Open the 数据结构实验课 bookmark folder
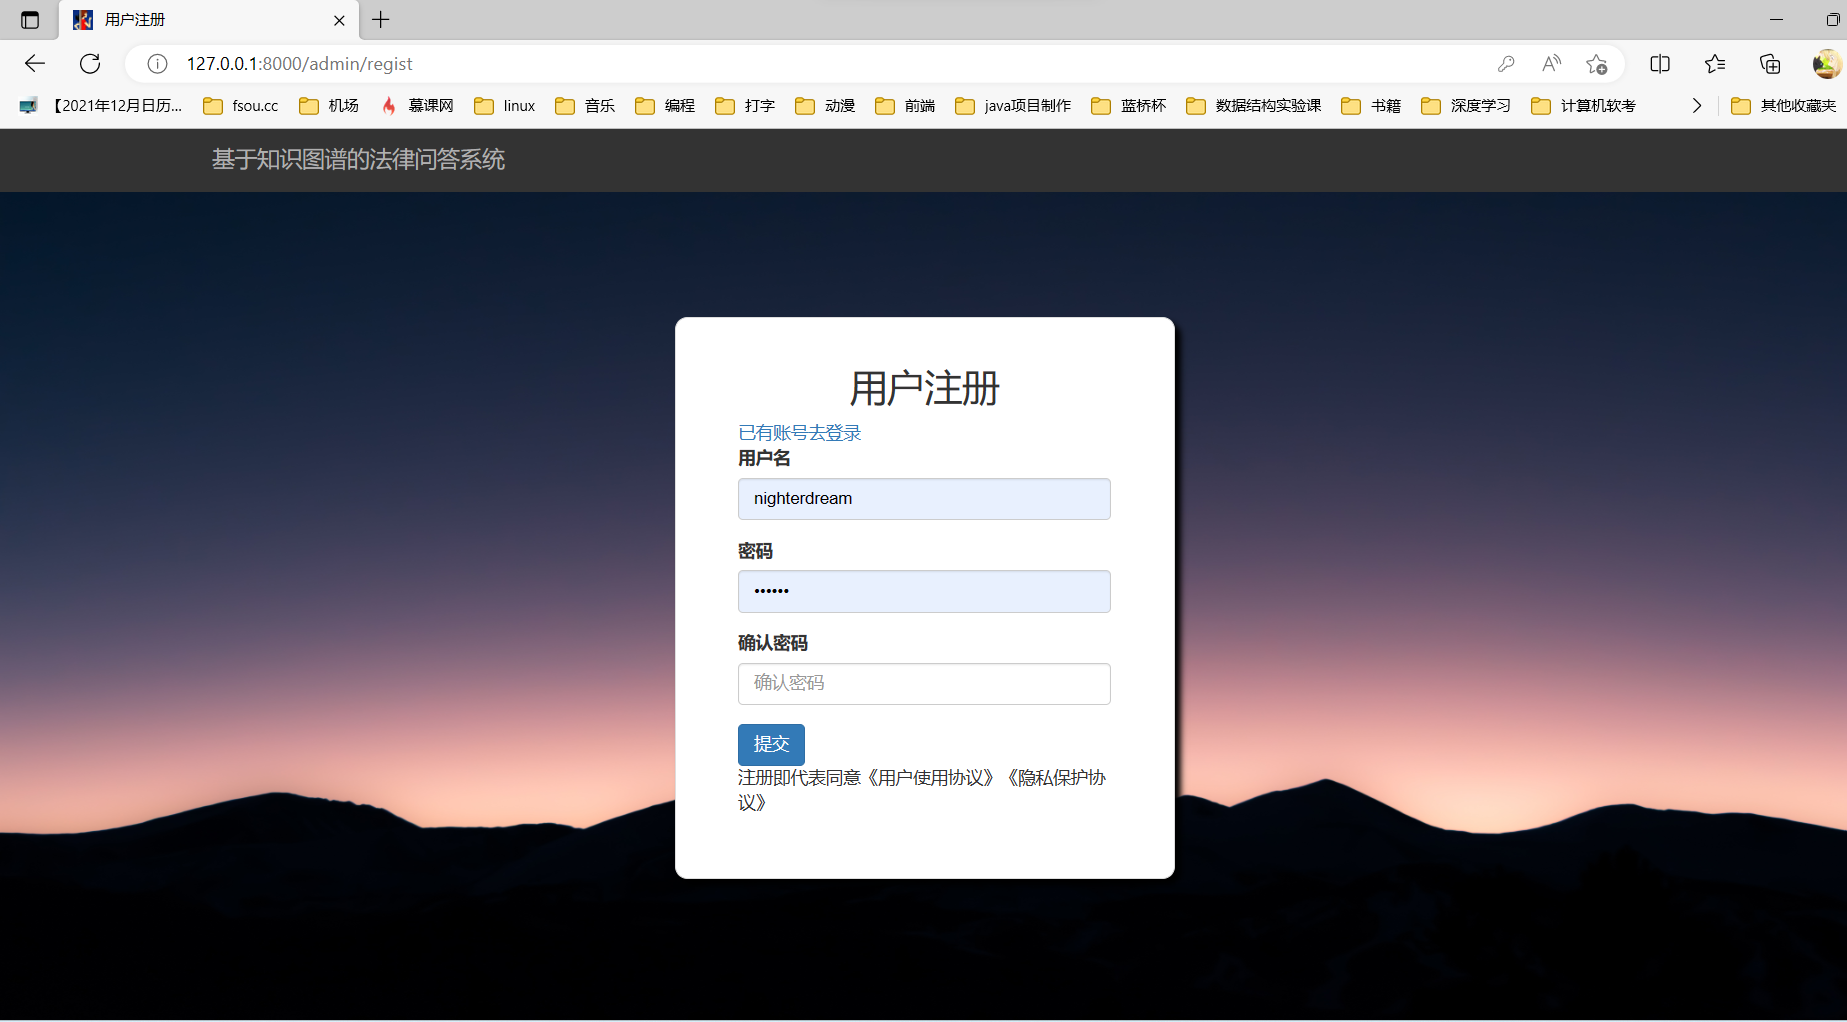Image resolution: width=1847 pixels, height=1022 pixels. pyautogui.click(x=1254, y=106)
